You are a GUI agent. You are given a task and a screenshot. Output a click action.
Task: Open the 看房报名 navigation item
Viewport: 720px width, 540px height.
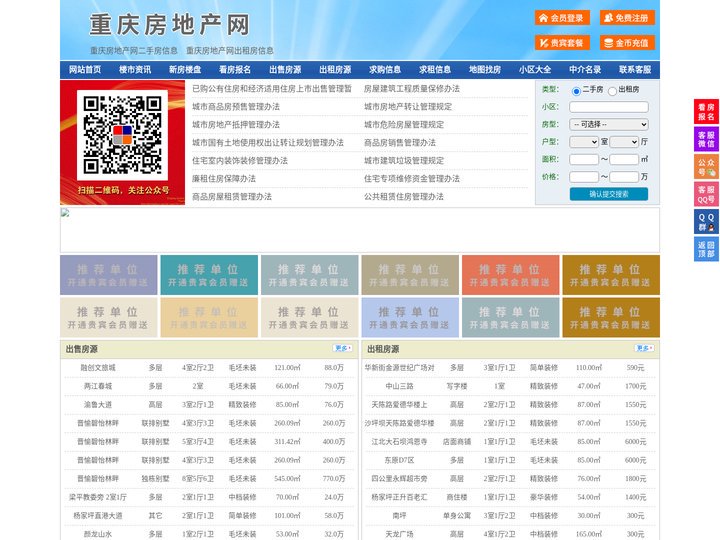[235, 70]
